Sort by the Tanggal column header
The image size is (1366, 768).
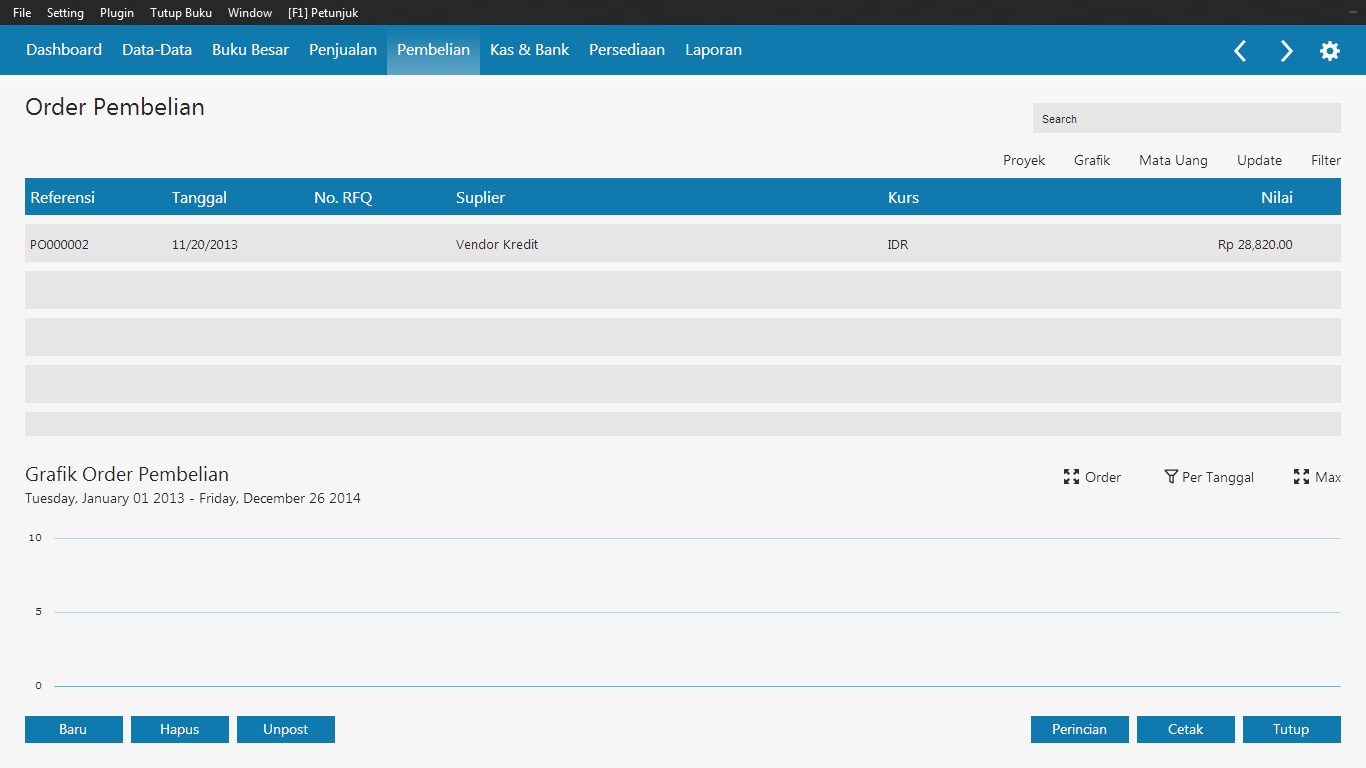199,198
